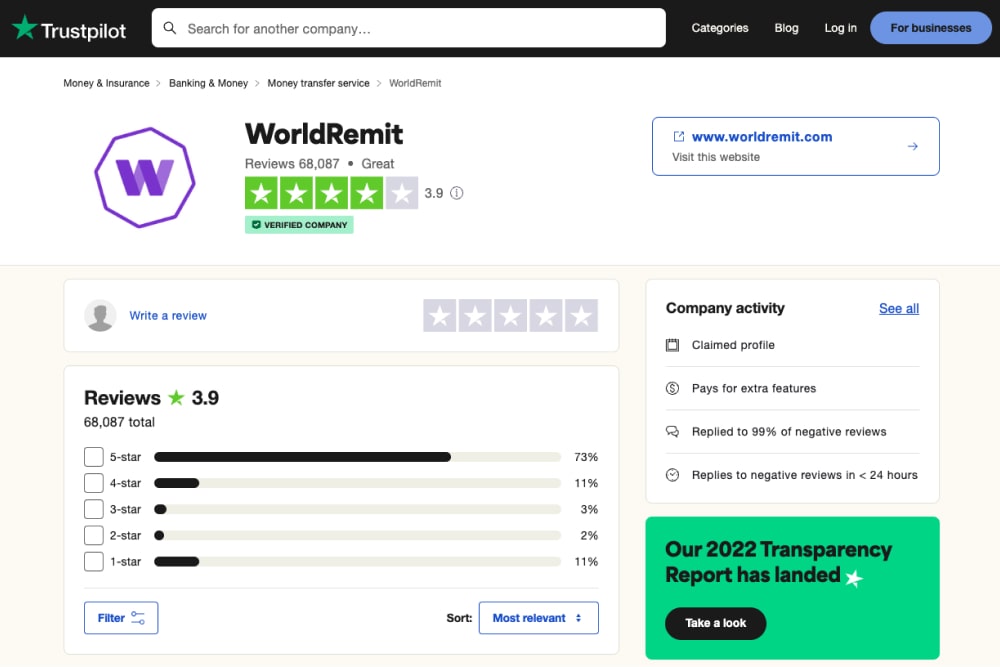Rate two stars in Write a review

point(475,316)
